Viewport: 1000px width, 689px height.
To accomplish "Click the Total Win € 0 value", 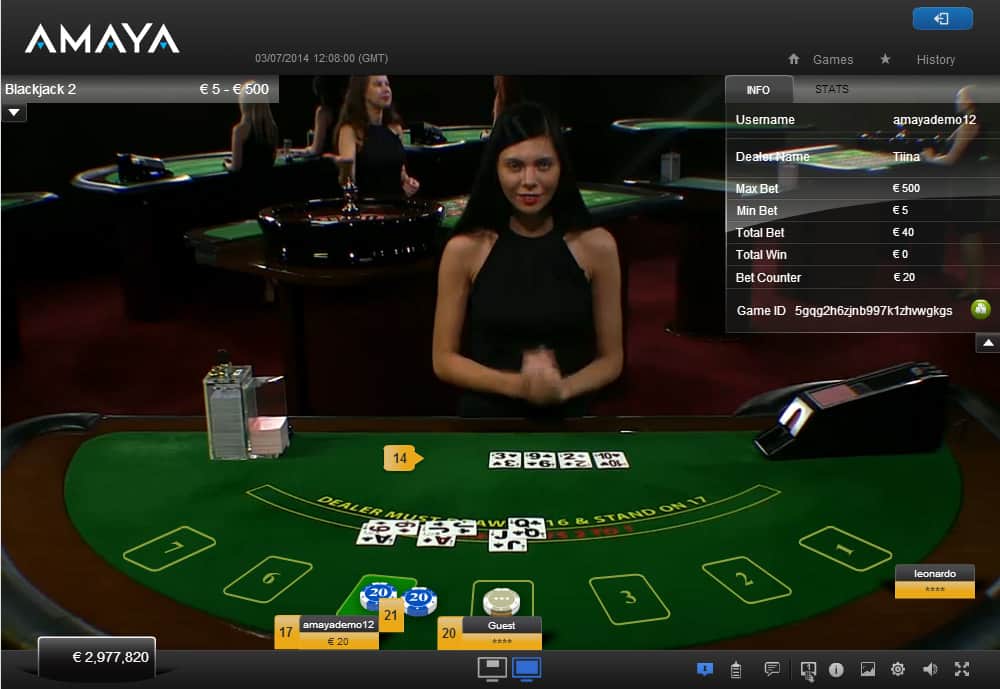I will point(900,254).
